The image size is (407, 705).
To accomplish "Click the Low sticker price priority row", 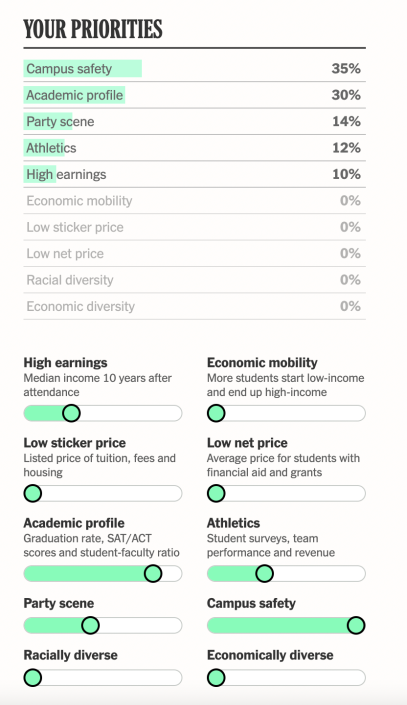I will [194, 227].
